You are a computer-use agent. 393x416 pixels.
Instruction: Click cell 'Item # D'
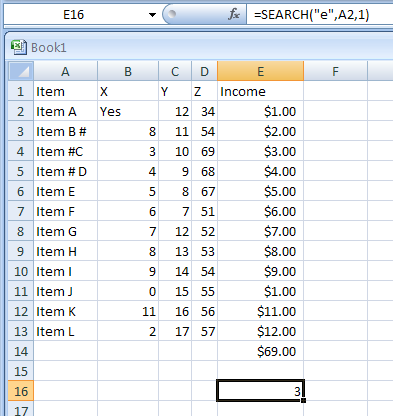click(x=65, y=171)
